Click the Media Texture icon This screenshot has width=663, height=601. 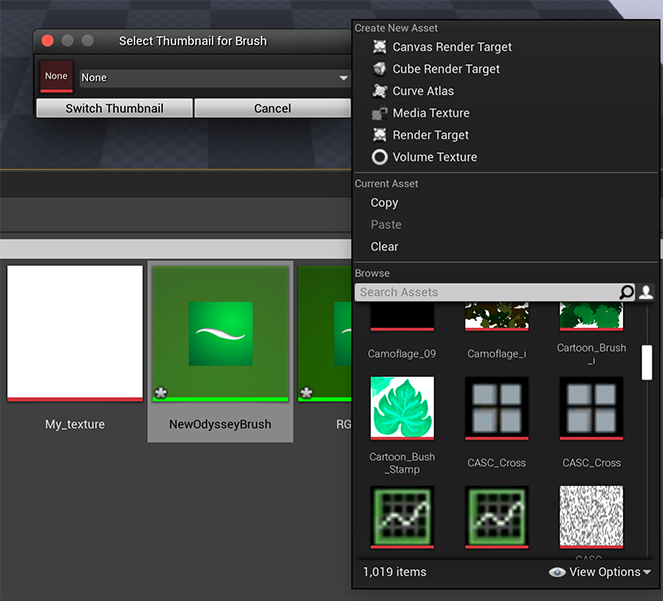pyautogui.click(x=379, y=113)
